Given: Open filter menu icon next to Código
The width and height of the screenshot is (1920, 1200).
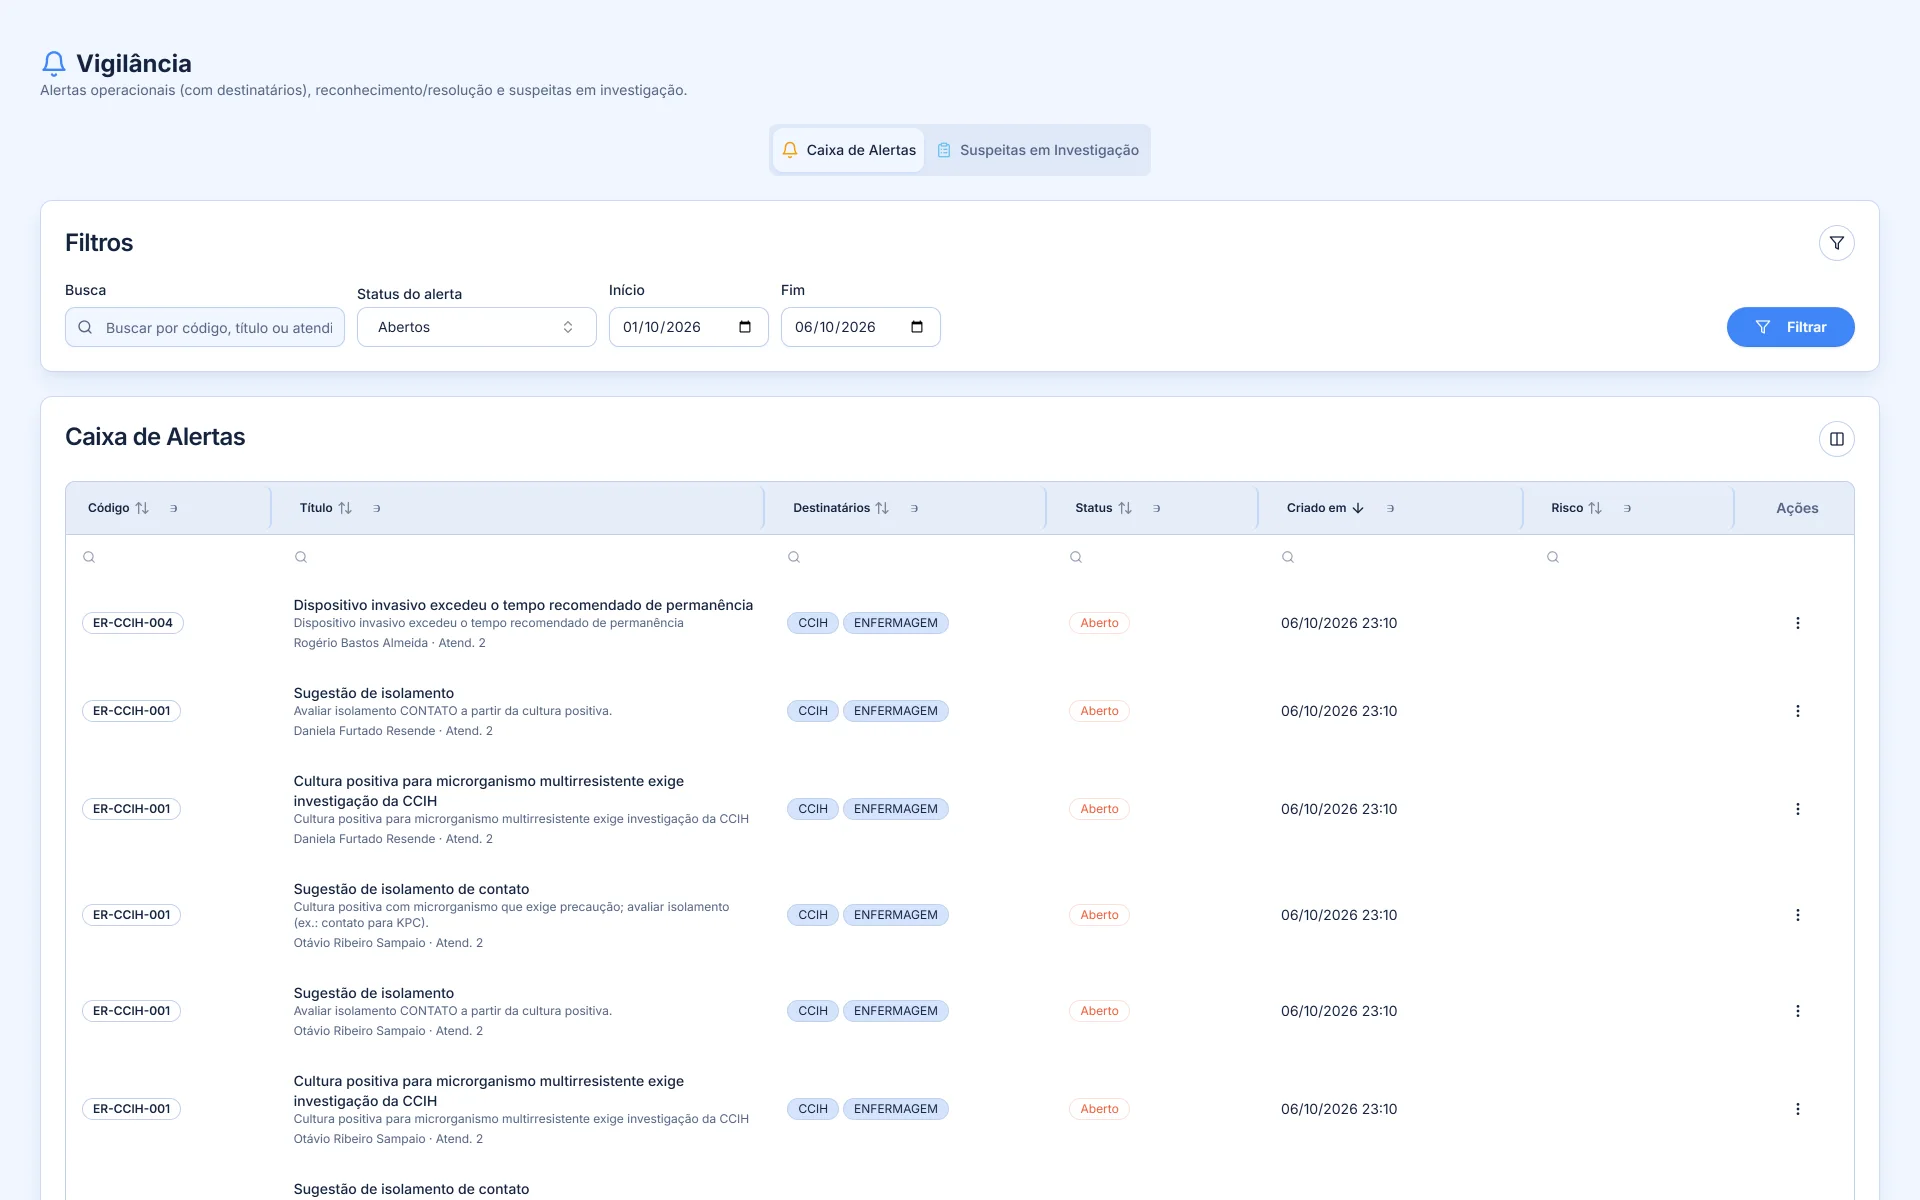Looking at the screenshot, I should click(x=173, y=508).
